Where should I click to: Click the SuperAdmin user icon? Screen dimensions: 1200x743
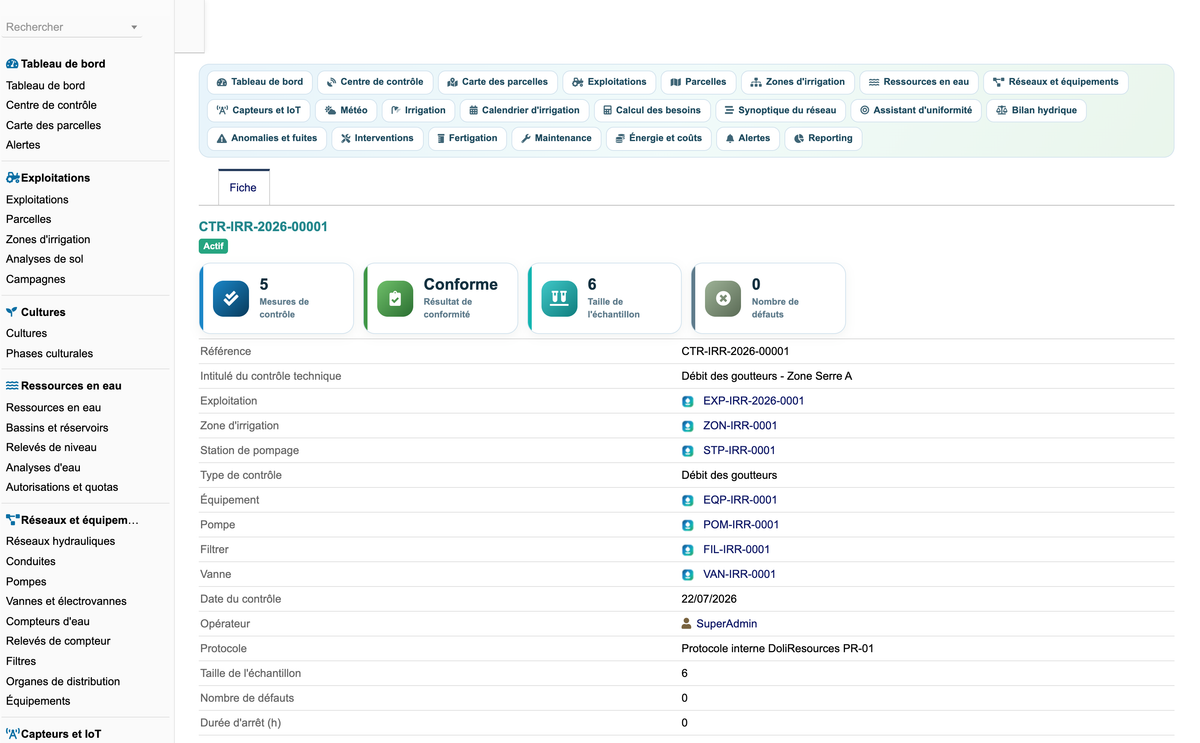click(687, 624)
